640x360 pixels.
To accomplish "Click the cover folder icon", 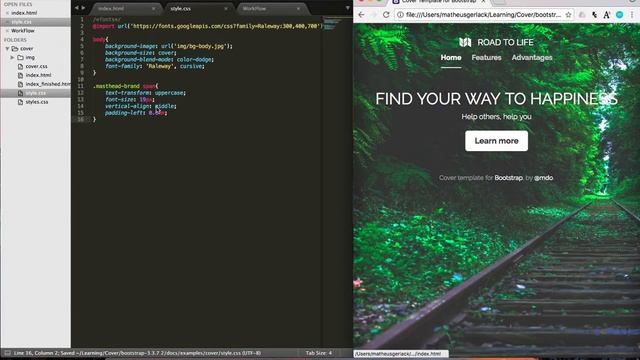I will click(x=15, y=48).
